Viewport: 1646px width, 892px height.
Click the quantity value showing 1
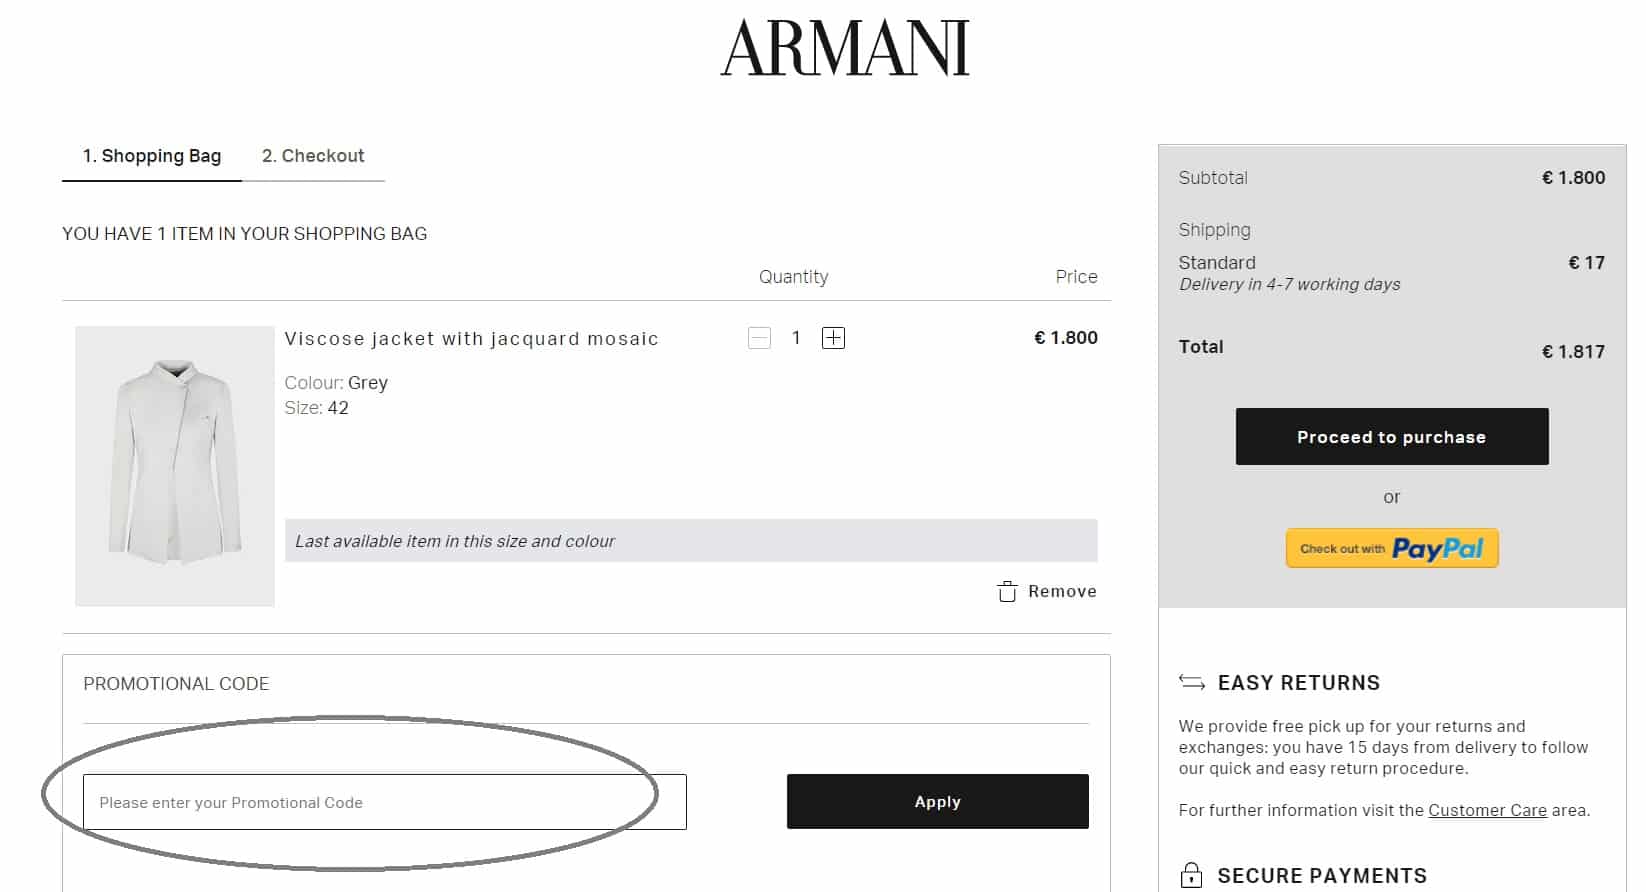pyautogui.click(x=796, y=337)
